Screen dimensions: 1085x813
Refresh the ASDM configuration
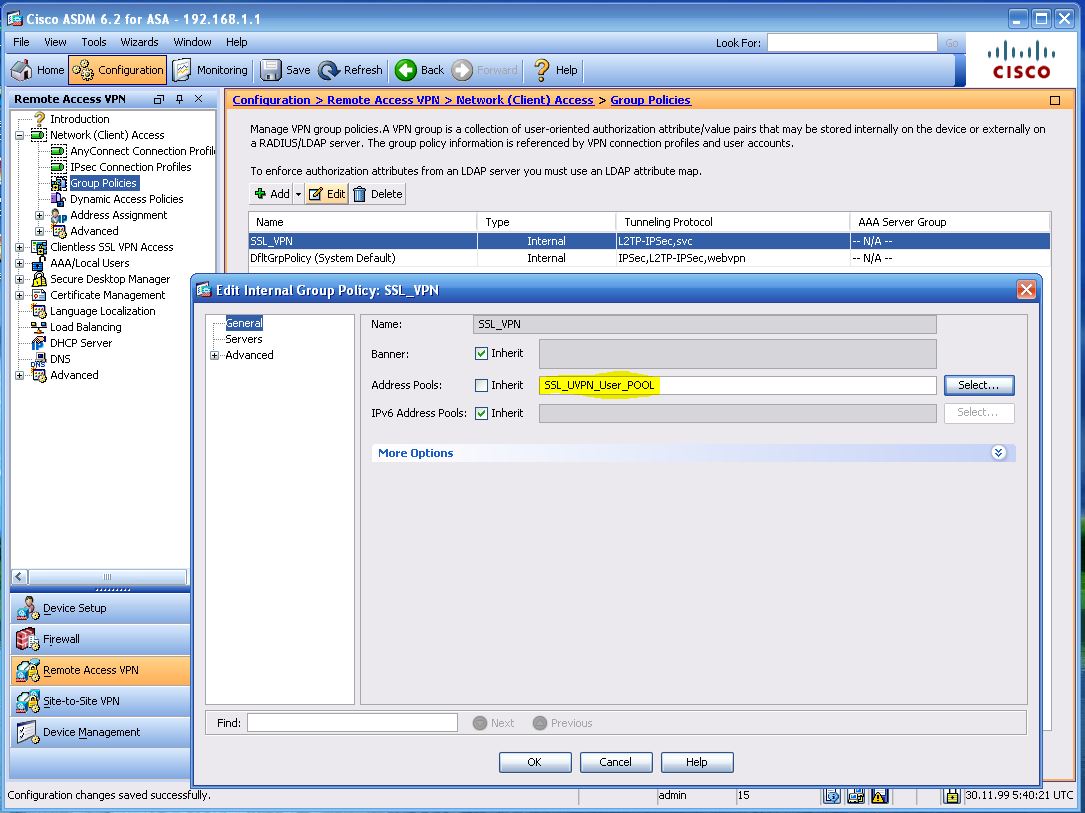350,70
